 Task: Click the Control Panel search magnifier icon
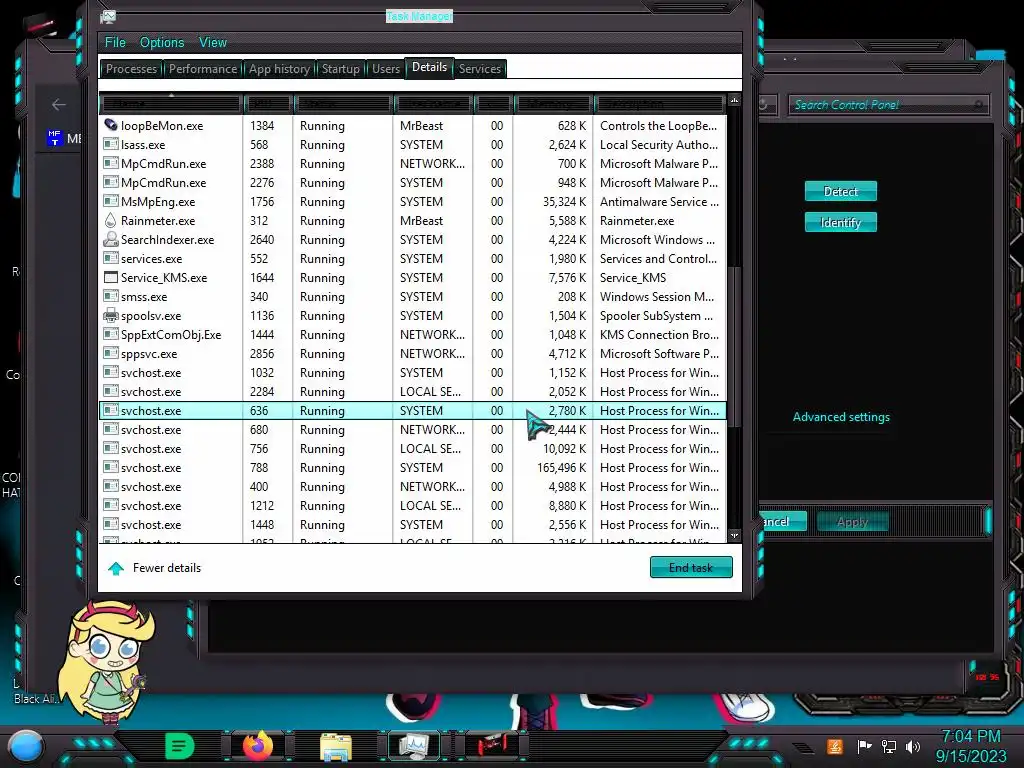pyautogui.click(x=978, y=104)
